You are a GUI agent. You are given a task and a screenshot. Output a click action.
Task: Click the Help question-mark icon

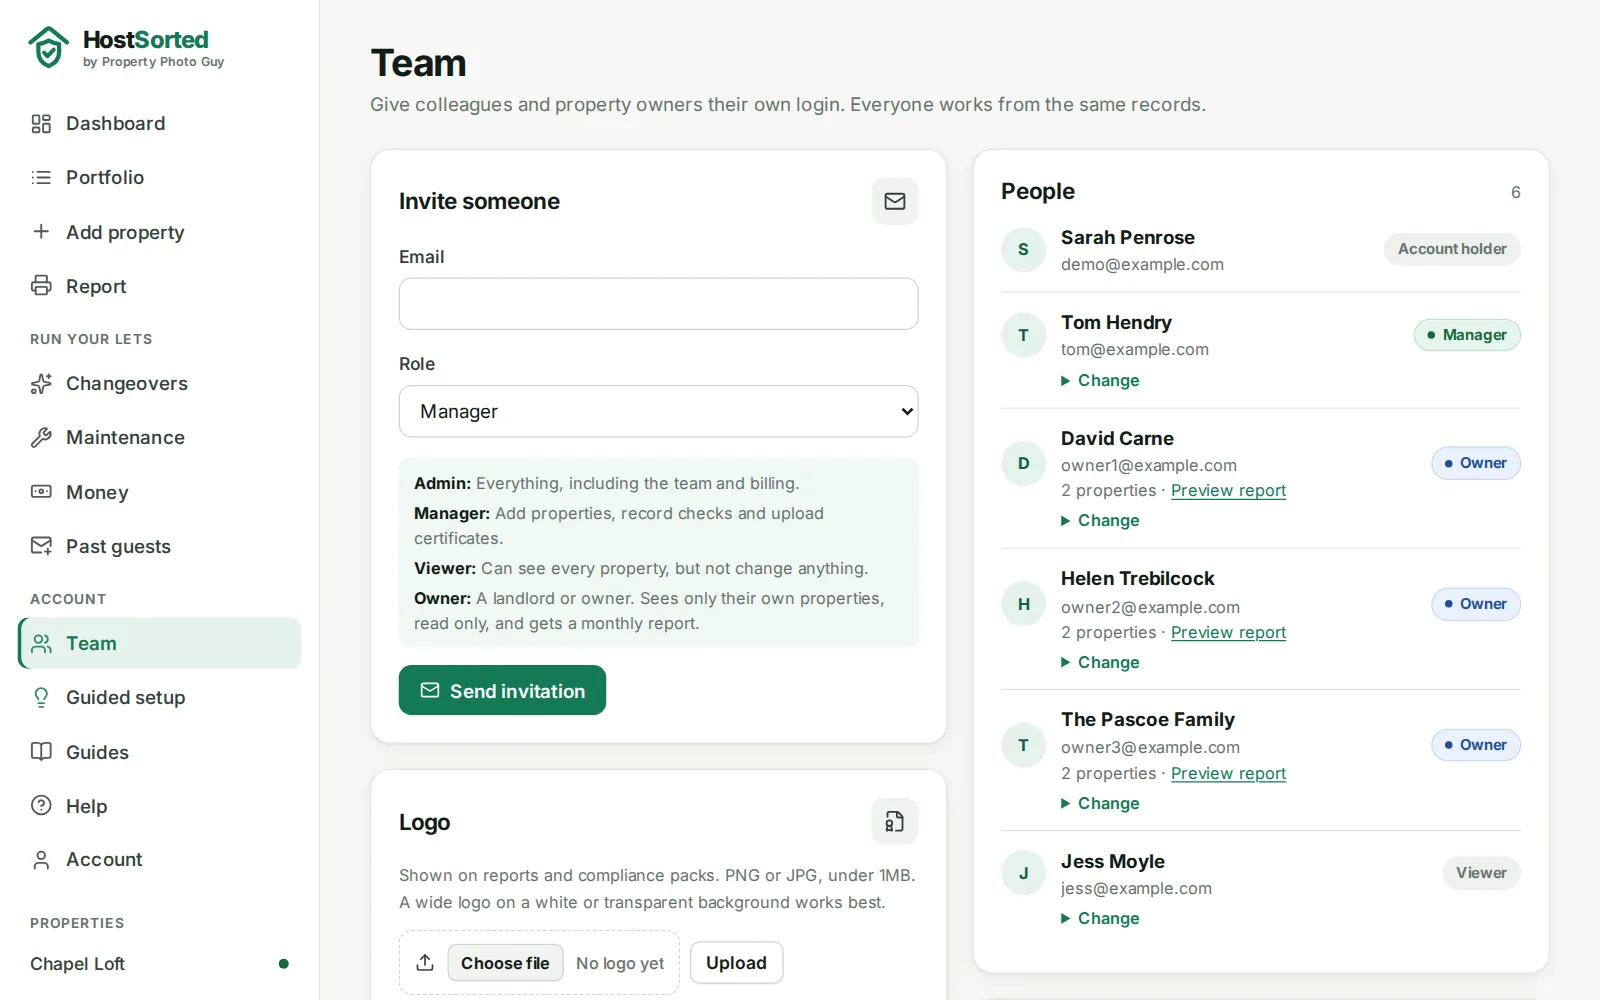(41, 806)
